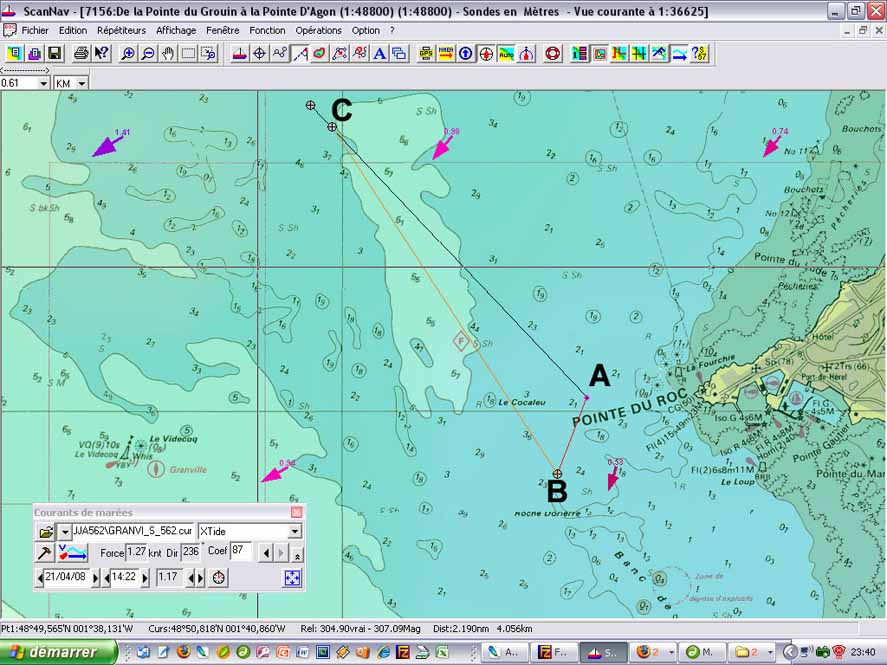Select the hand pan tool
The width and height of the screenshot is (887, 665).
pyautogui.click(x=168, y=54)
